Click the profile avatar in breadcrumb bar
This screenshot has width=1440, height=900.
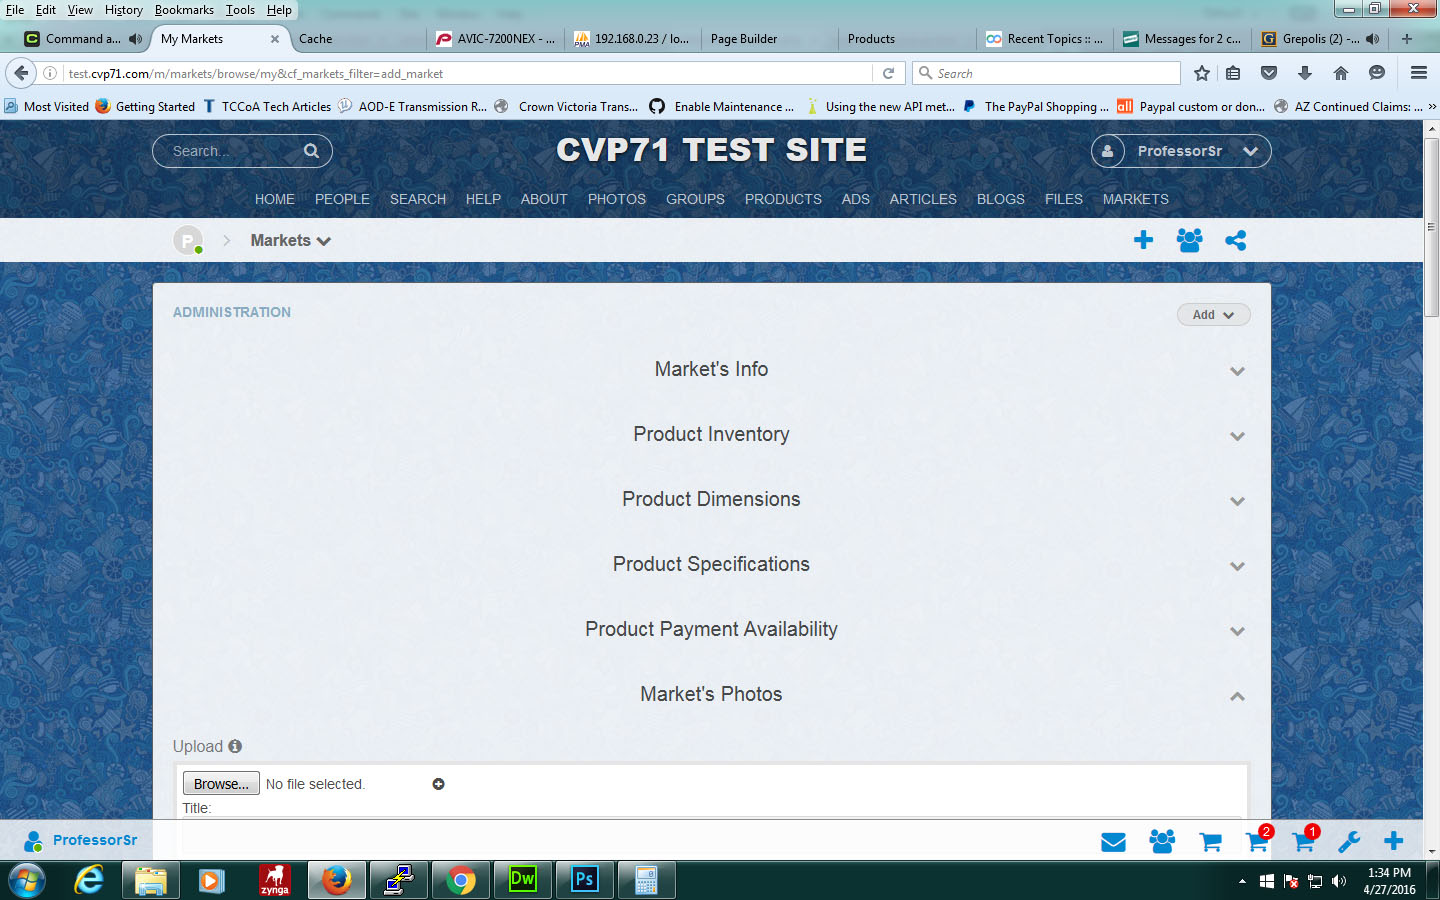(188, 240)
